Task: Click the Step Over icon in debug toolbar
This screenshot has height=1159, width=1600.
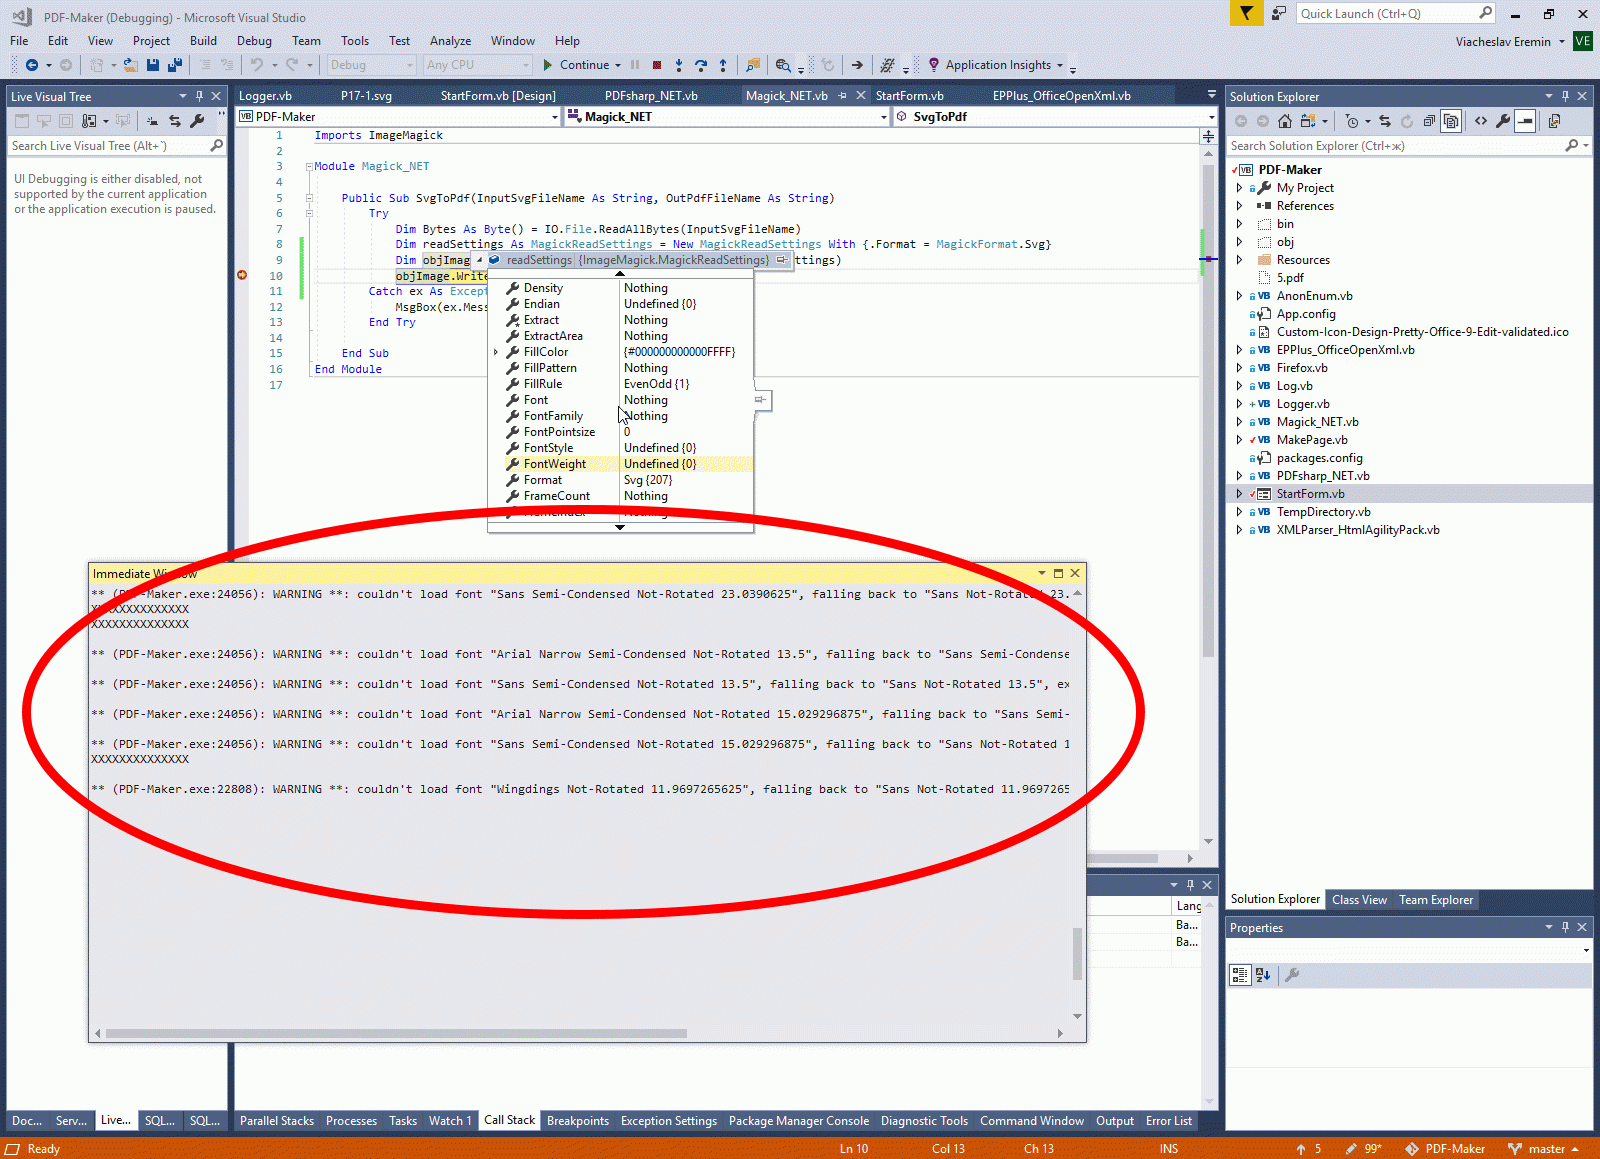Action: coord(702,66)
